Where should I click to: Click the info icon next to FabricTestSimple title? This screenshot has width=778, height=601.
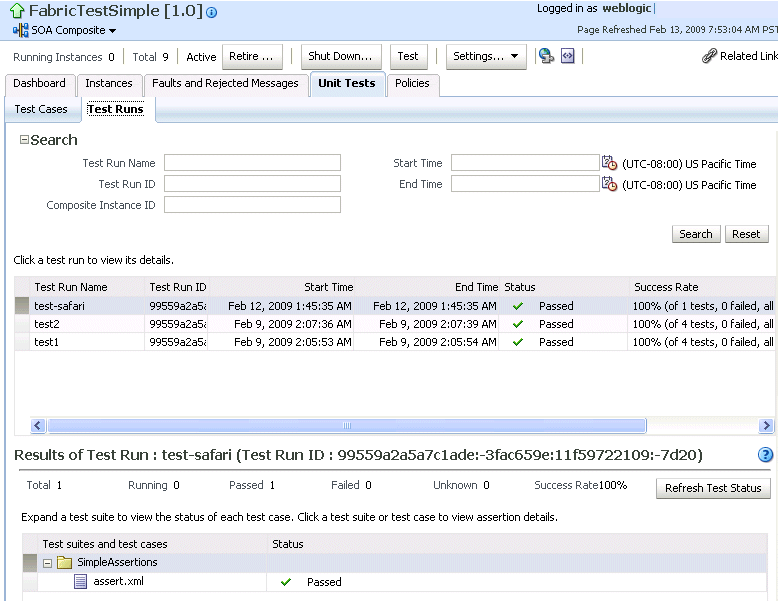coord(211,13)
